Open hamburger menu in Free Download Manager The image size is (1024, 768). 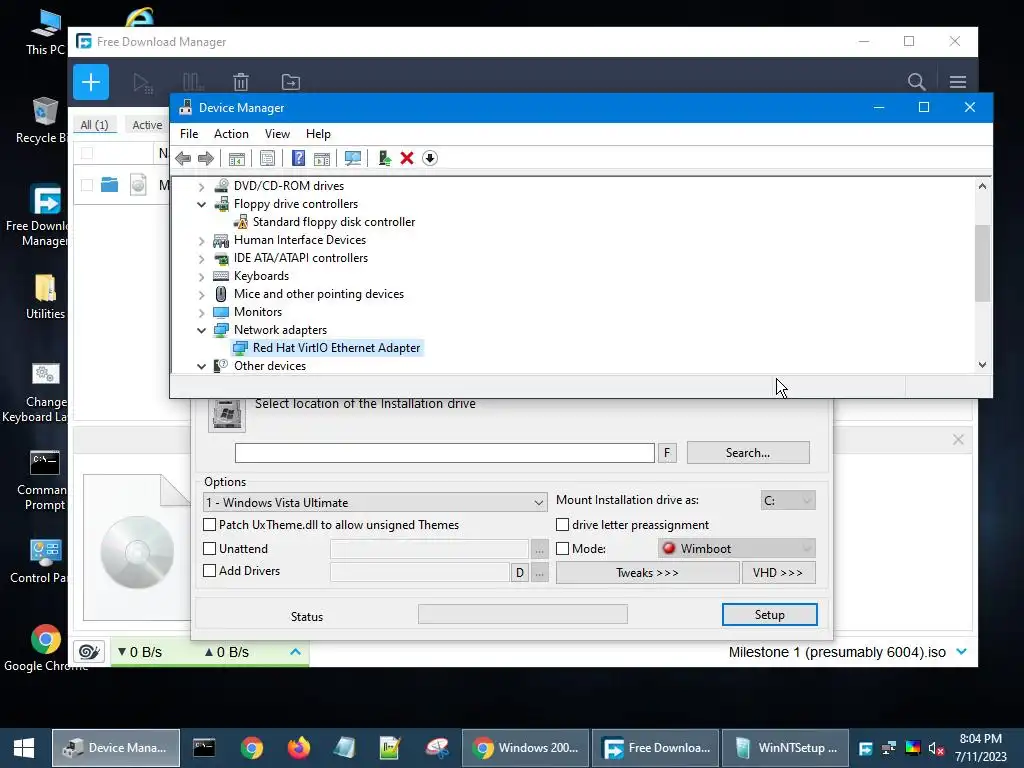pos(957,82)
